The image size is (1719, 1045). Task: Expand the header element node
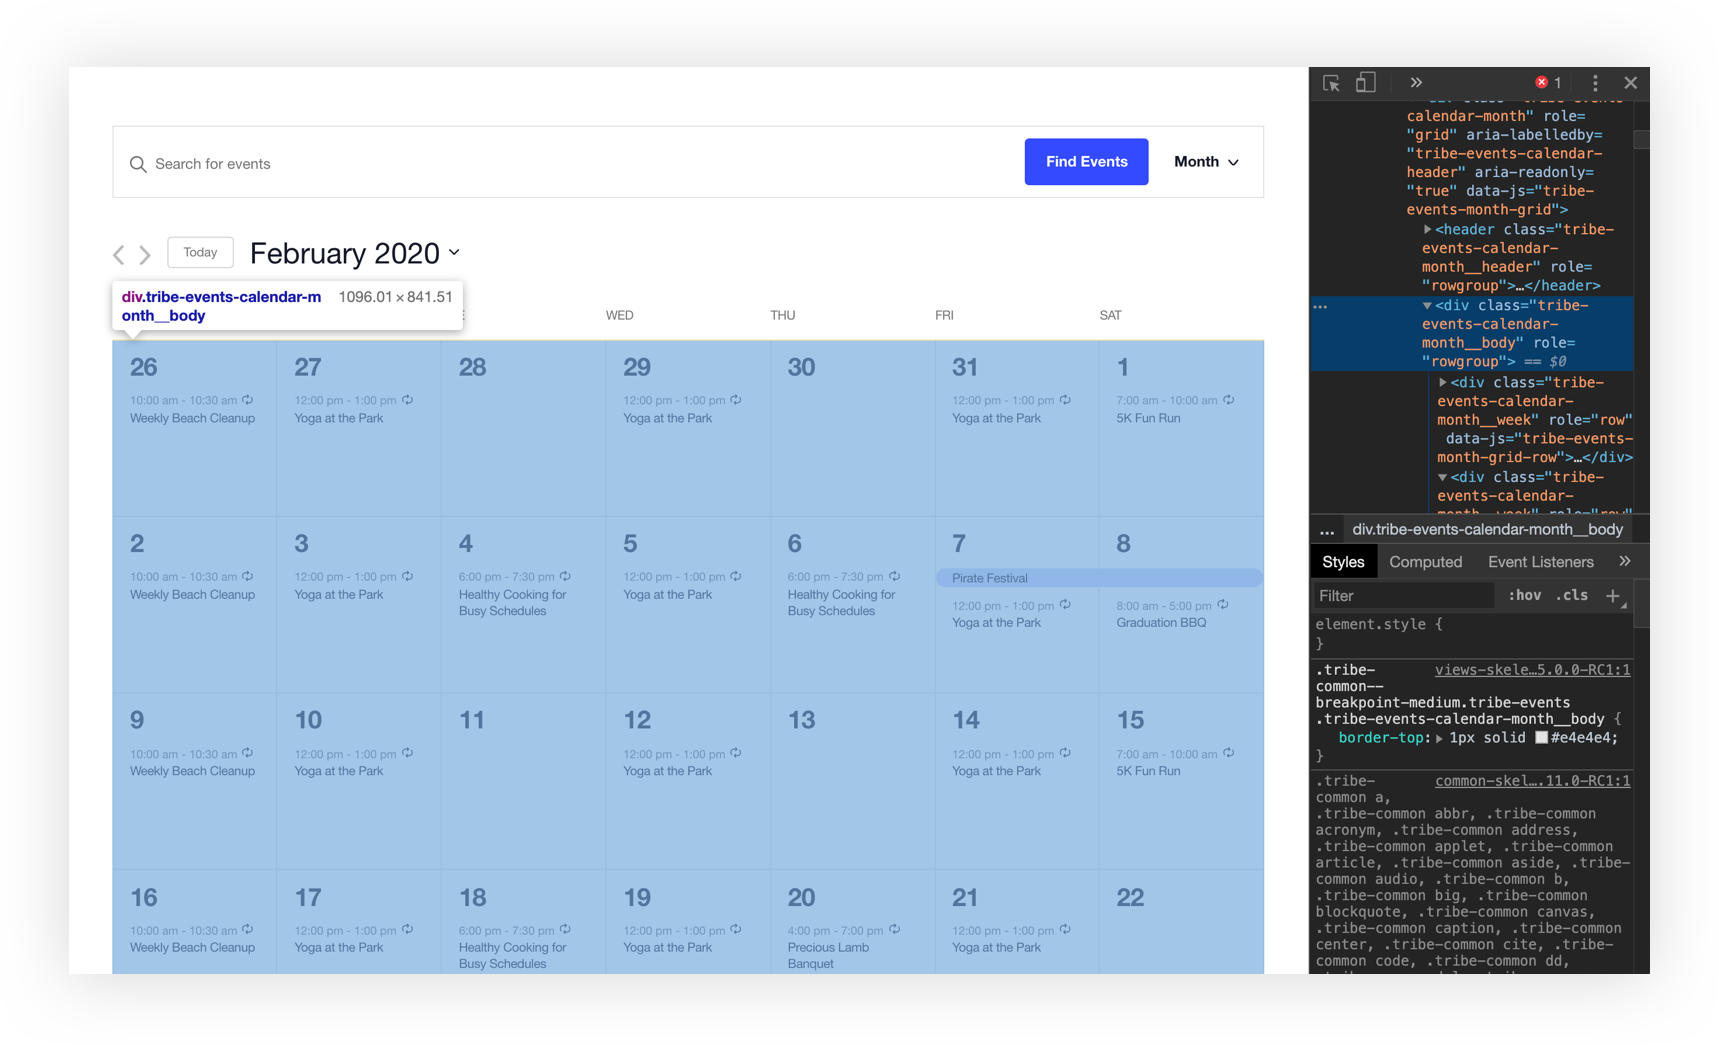click(x=1428, y=230)
